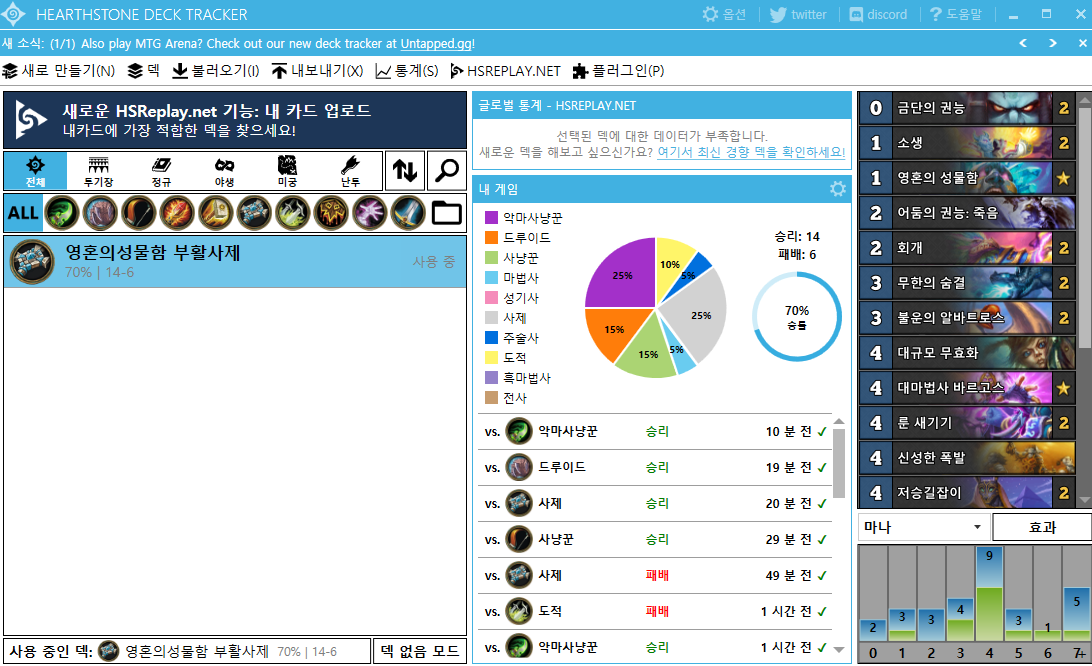Click the HSReplay.net 내 카드 업로드 banner
This screenshot has height=666, width=1092.
235,120
